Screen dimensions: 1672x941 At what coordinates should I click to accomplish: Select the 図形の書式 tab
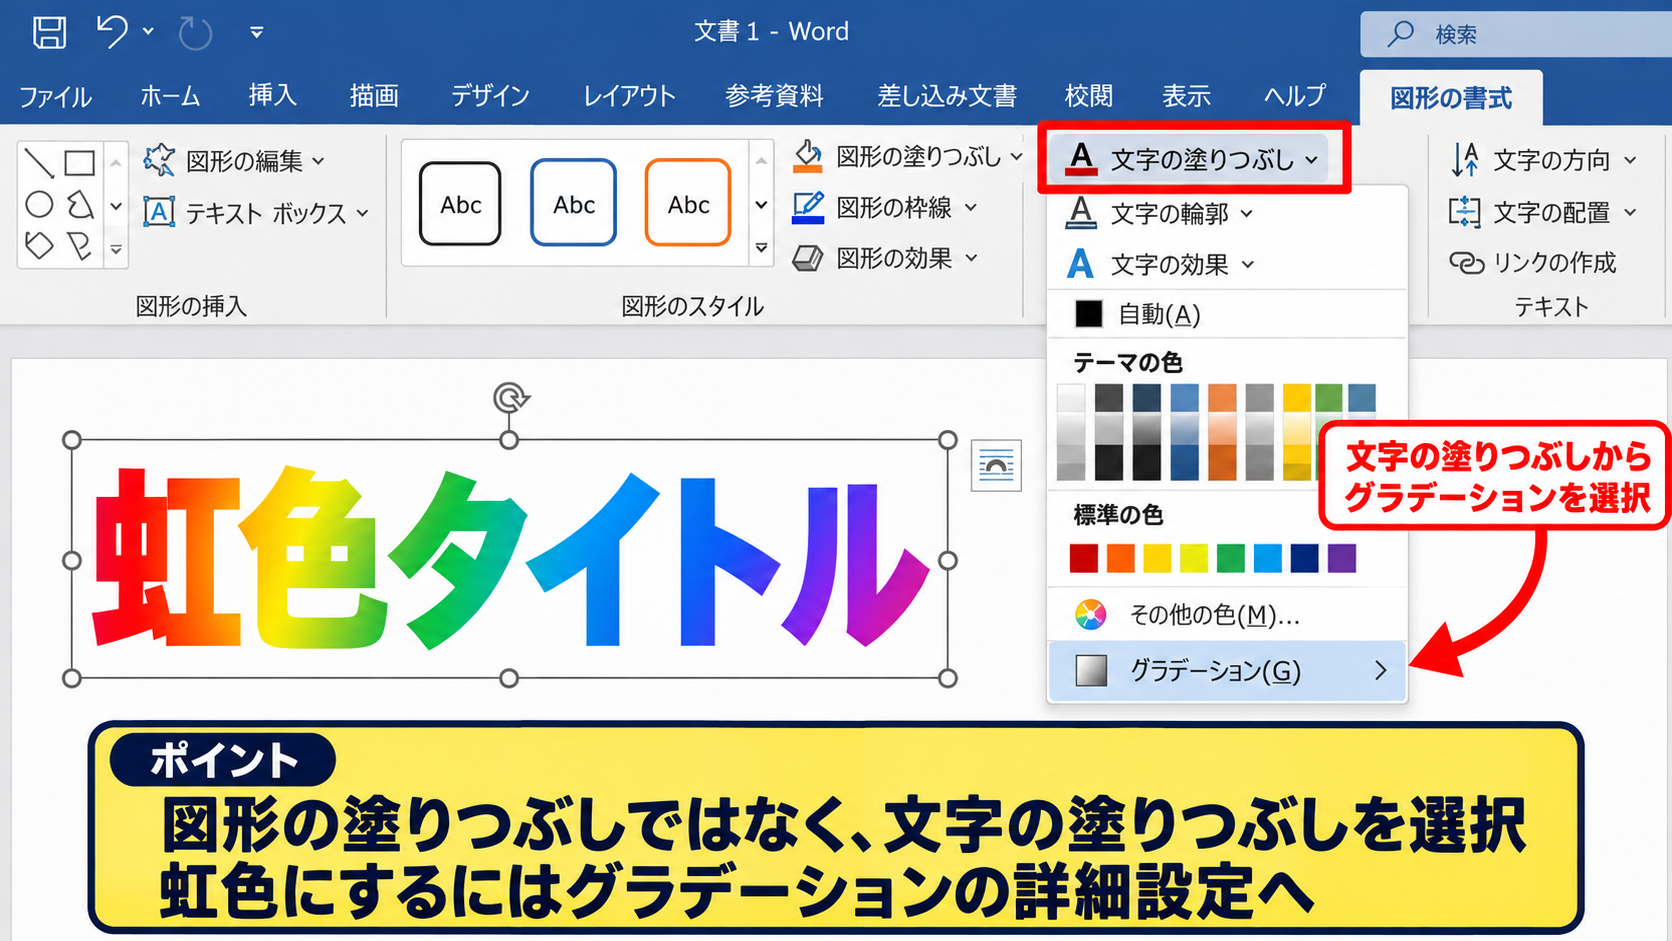(x=1451, y=98)
